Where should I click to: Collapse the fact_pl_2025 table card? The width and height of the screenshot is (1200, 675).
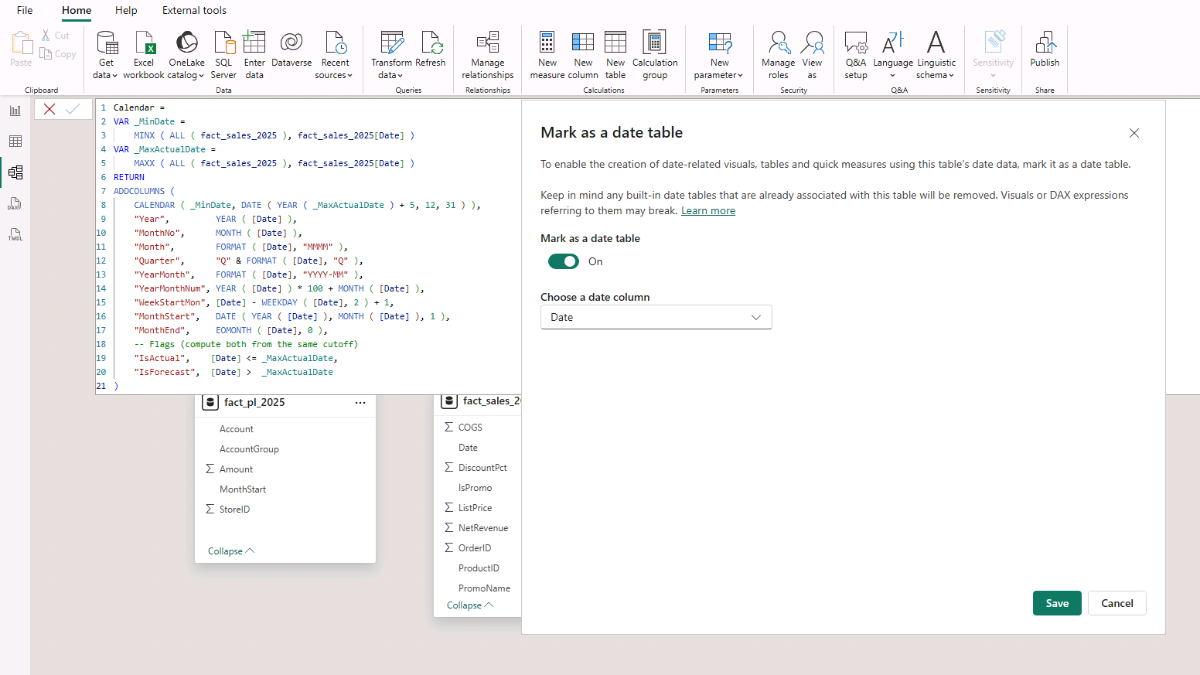(x=231, y=551)
